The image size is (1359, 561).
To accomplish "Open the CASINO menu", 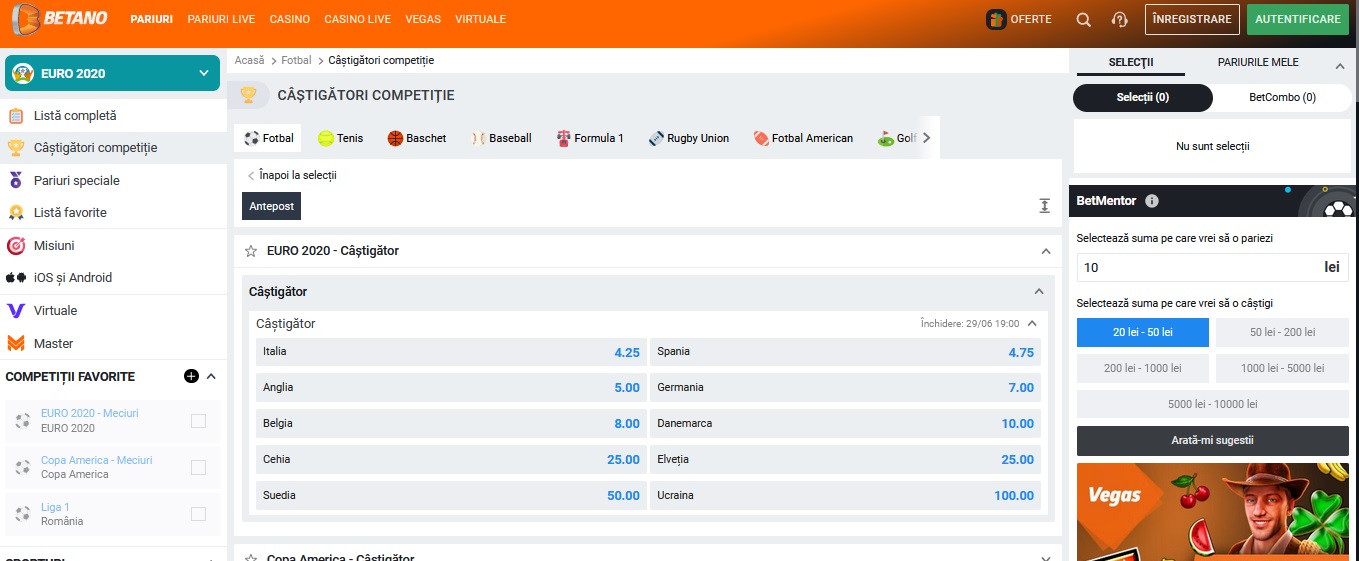I will (x=290, y=19).
